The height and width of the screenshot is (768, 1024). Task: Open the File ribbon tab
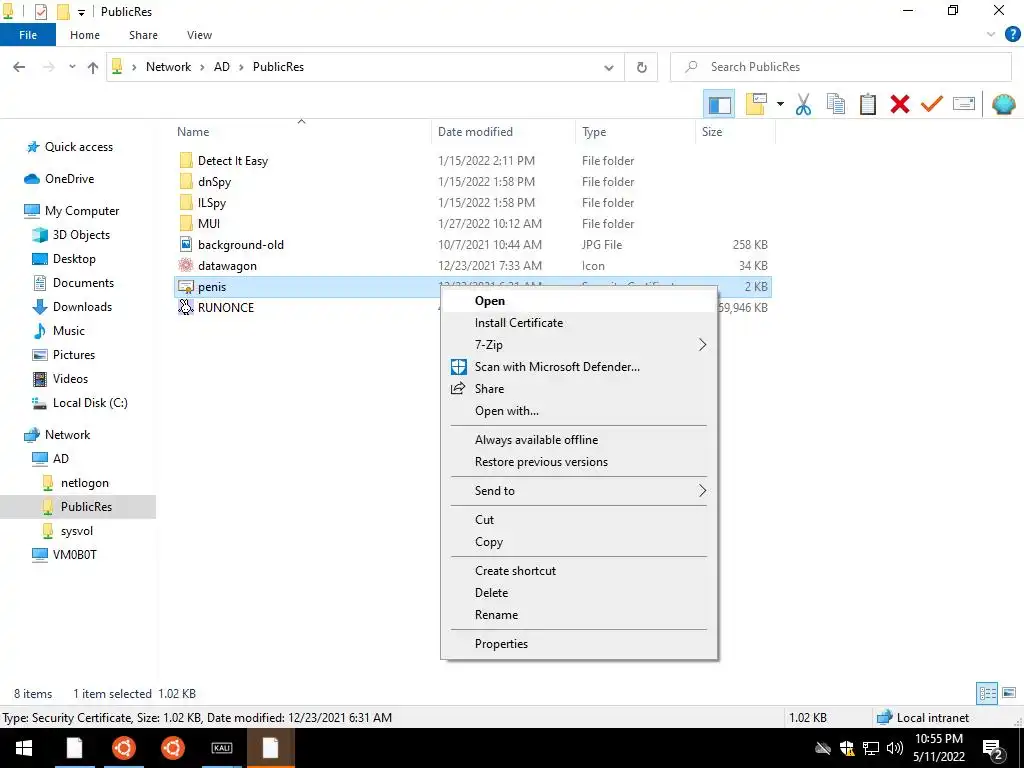(28, 35)
